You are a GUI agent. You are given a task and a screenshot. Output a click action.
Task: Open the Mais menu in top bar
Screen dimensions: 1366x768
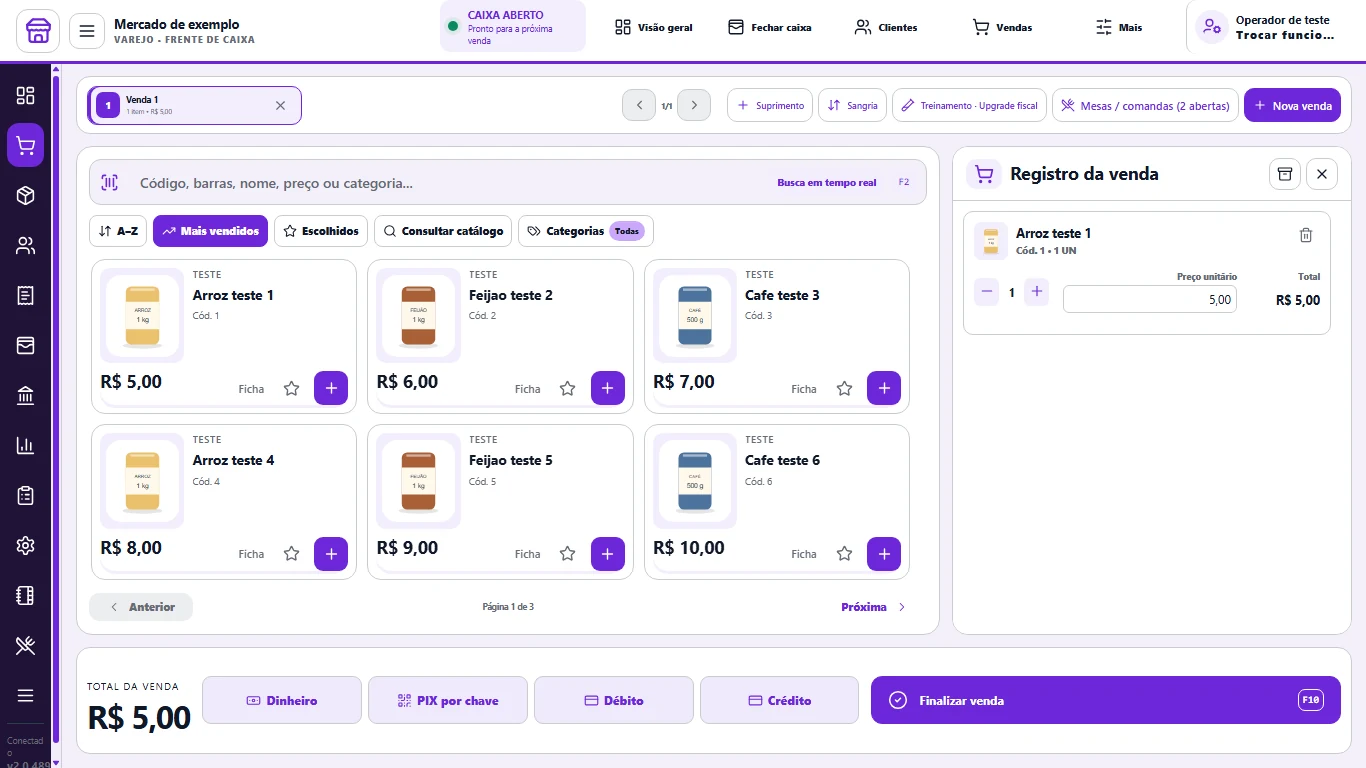(1119, 27)
